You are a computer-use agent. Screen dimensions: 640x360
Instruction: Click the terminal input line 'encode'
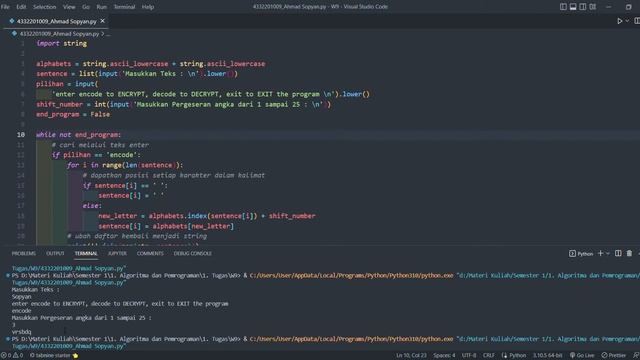(x=21, y=311)
